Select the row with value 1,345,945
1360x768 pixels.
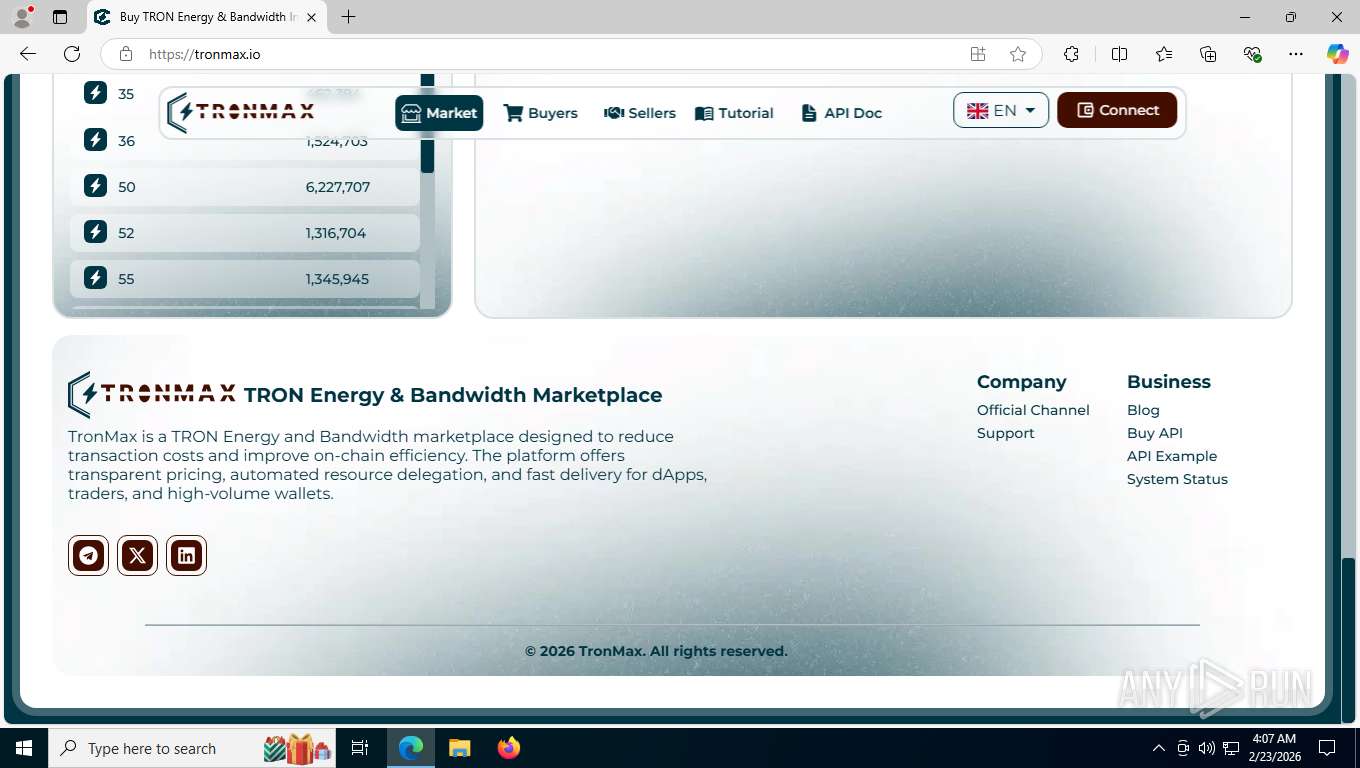(245, 279)
